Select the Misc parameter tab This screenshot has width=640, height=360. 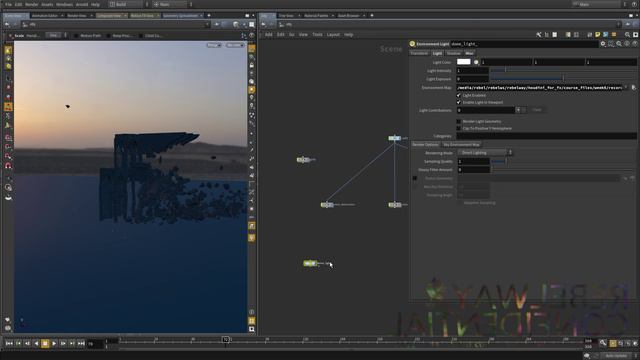click(x=469, y=53)
